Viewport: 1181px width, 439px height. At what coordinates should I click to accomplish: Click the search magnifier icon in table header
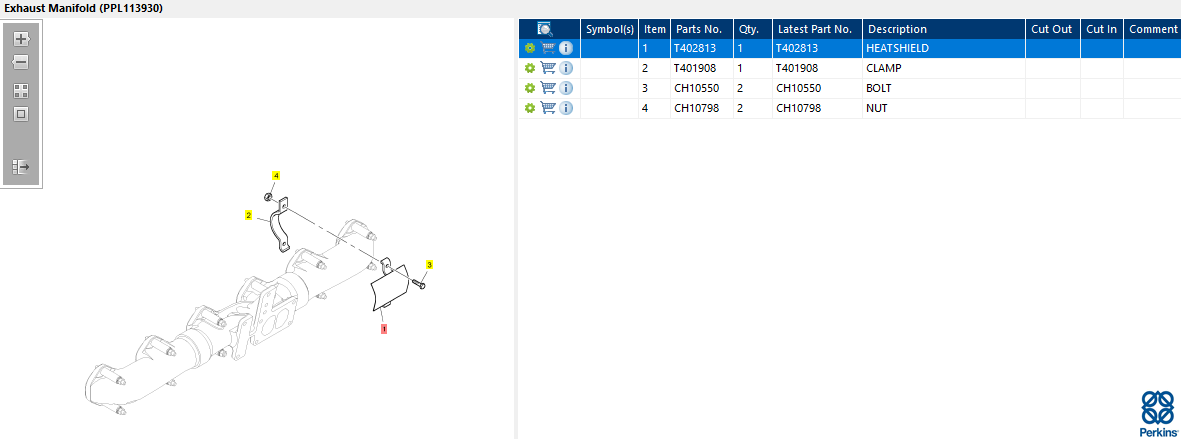click(x=545, y=29)
